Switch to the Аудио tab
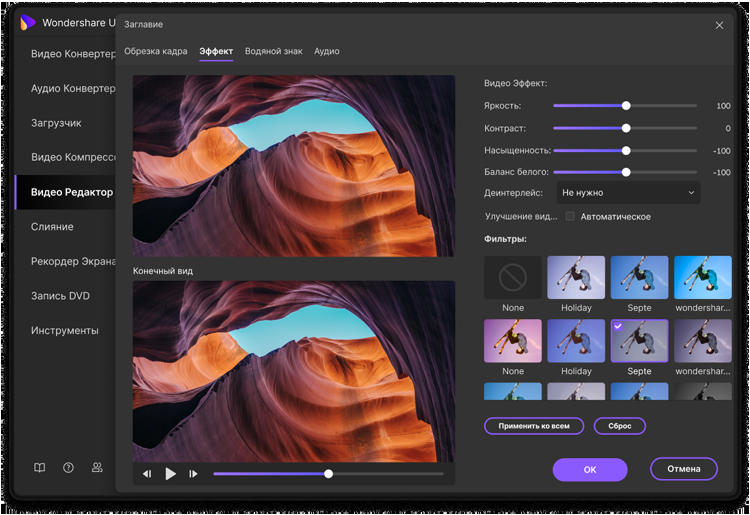The height and width of the screenshot is (515, 750). point(327,51)
